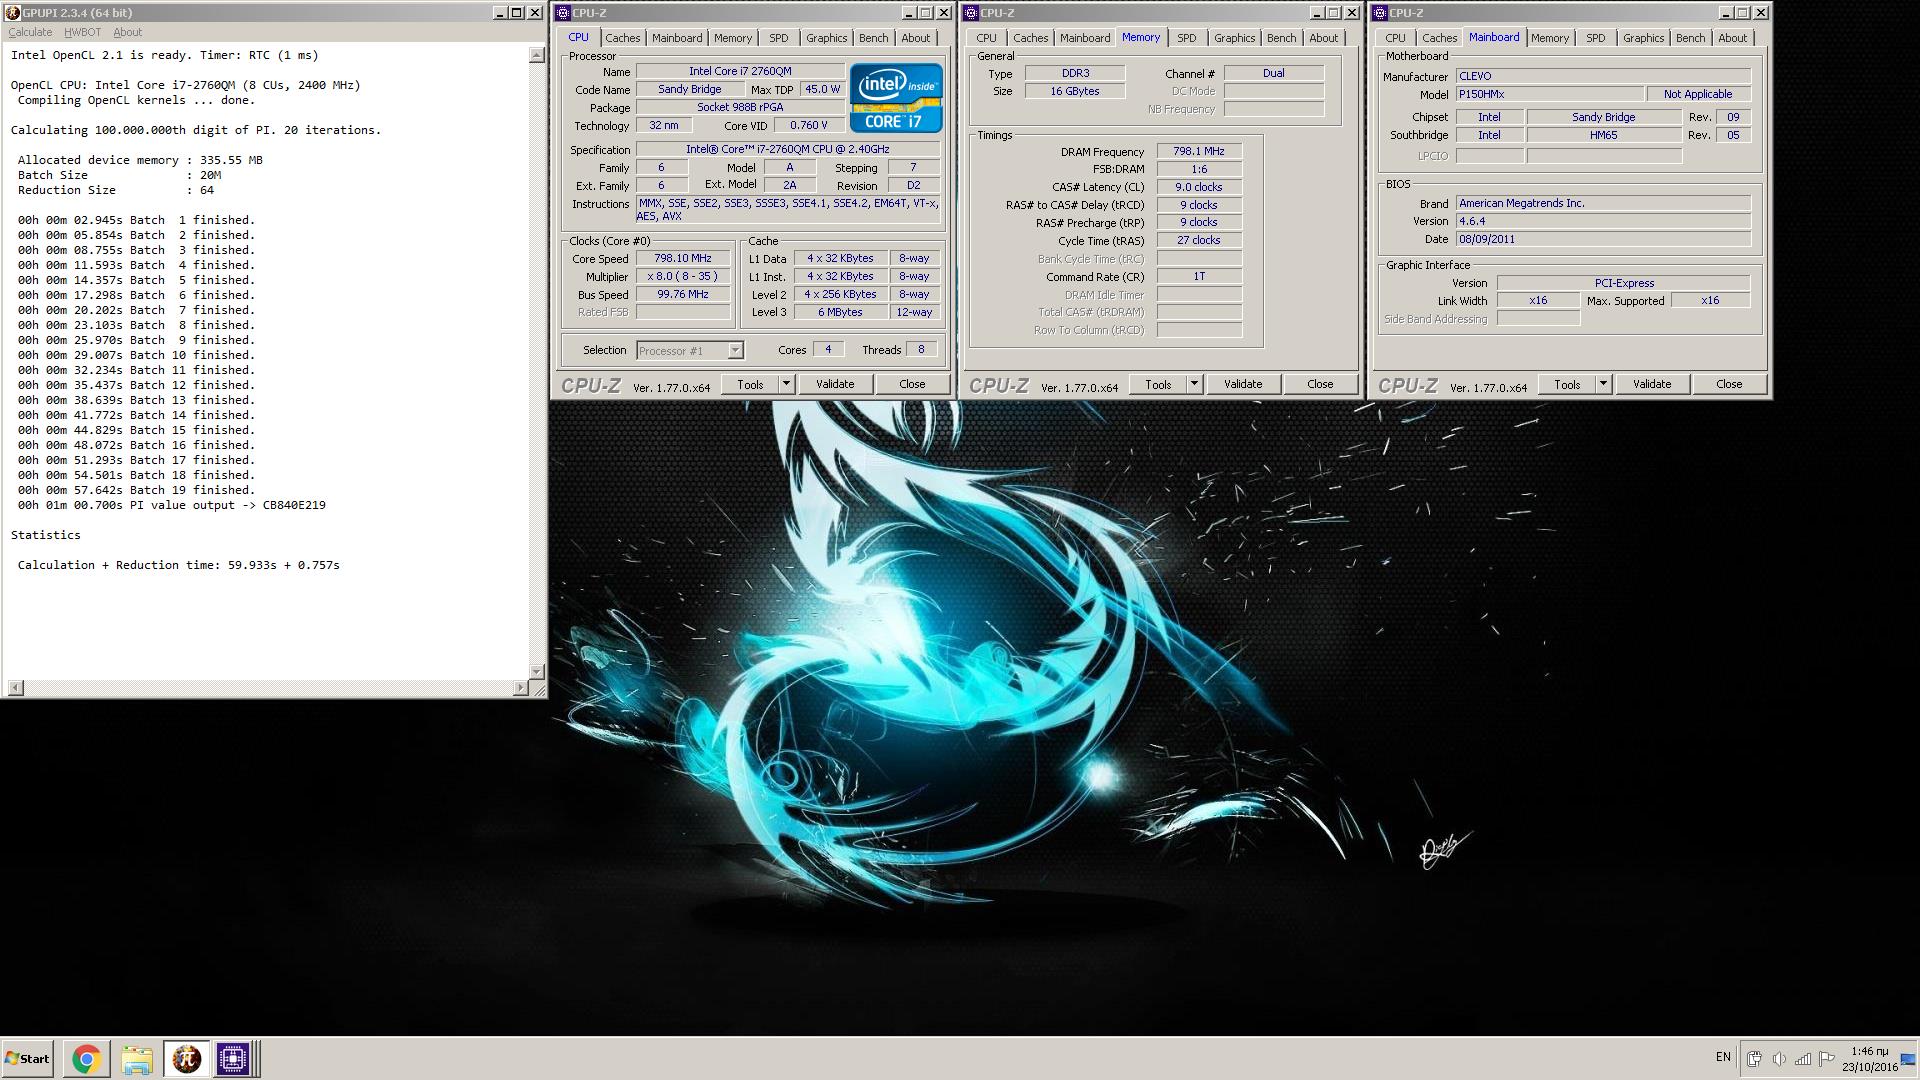The height and width of the screenshot is (1080, 1920).
Task: Click Close button in Memory CPU-Z window
Action: pyautogui.click(x=1320, y=384)
